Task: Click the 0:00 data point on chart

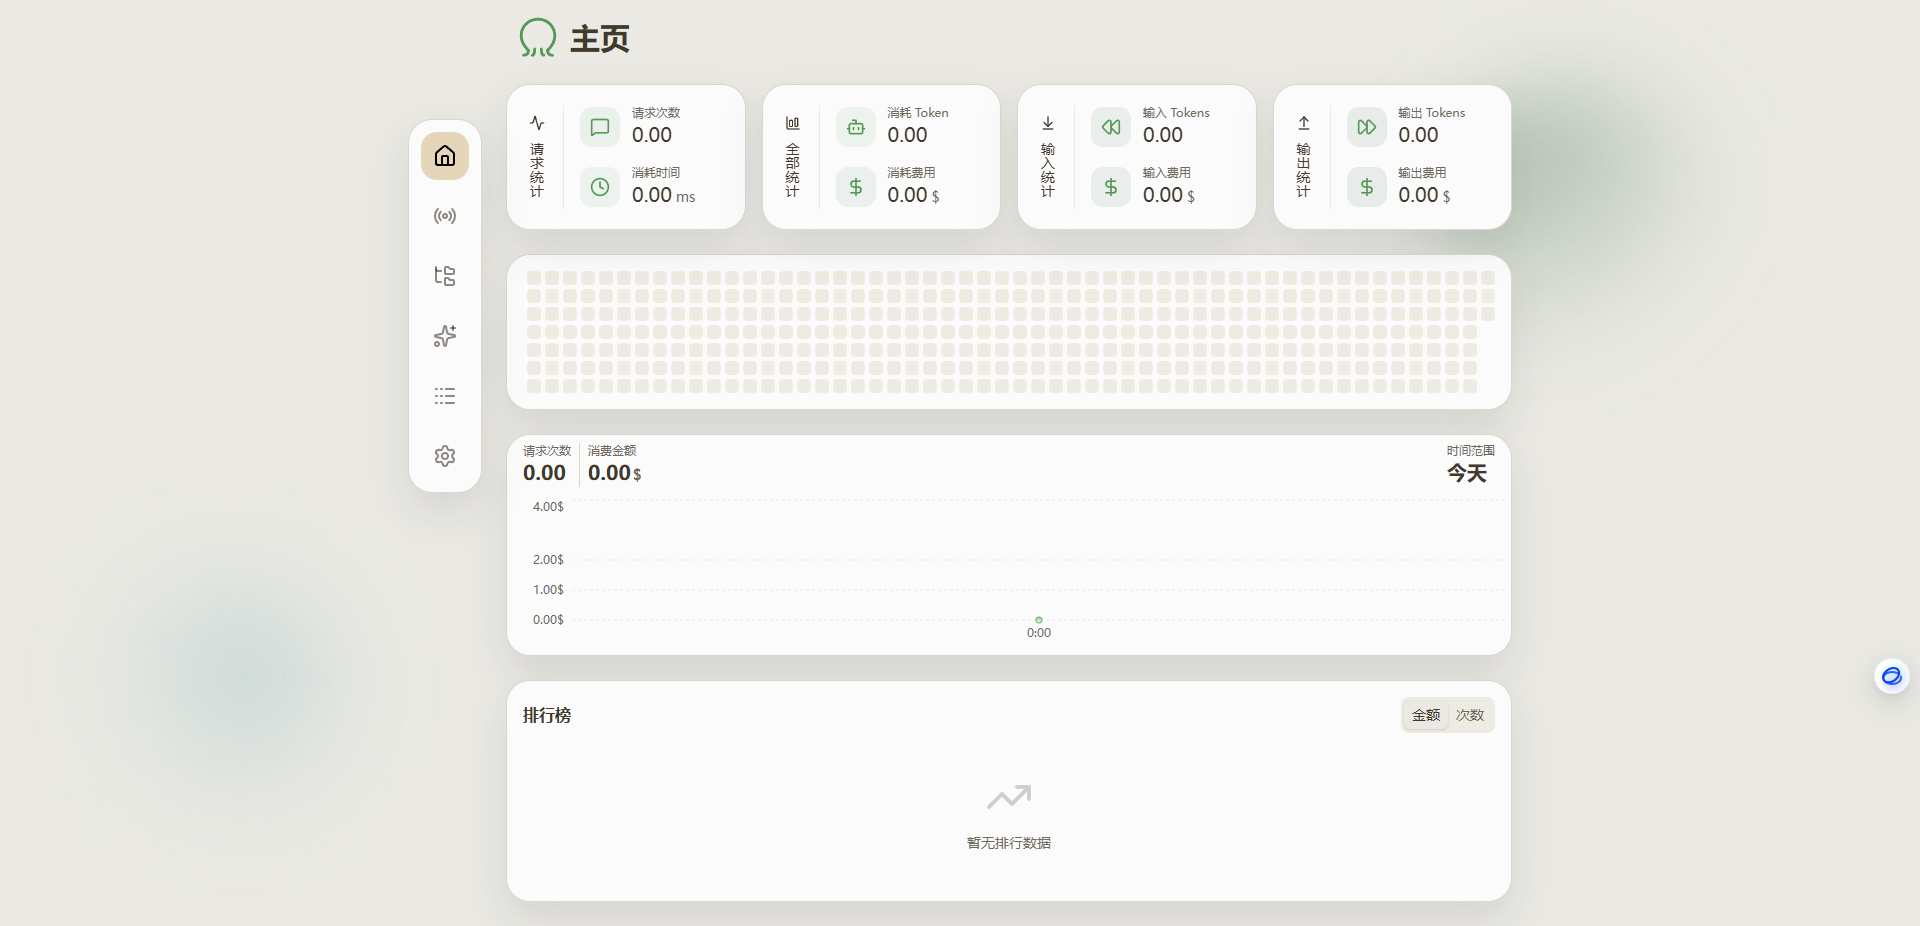Action: coord(1039,620)
